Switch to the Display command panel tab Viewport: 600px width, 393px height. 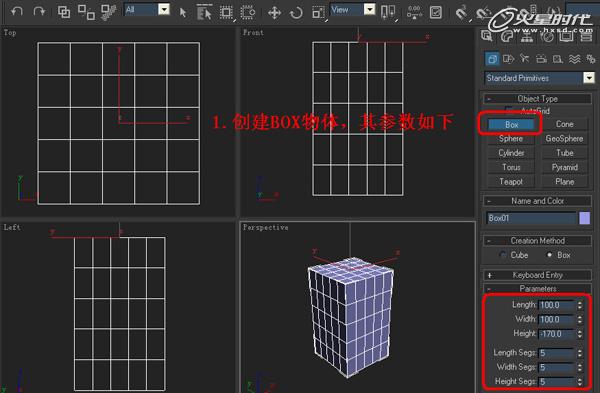(x=566, y=36)
